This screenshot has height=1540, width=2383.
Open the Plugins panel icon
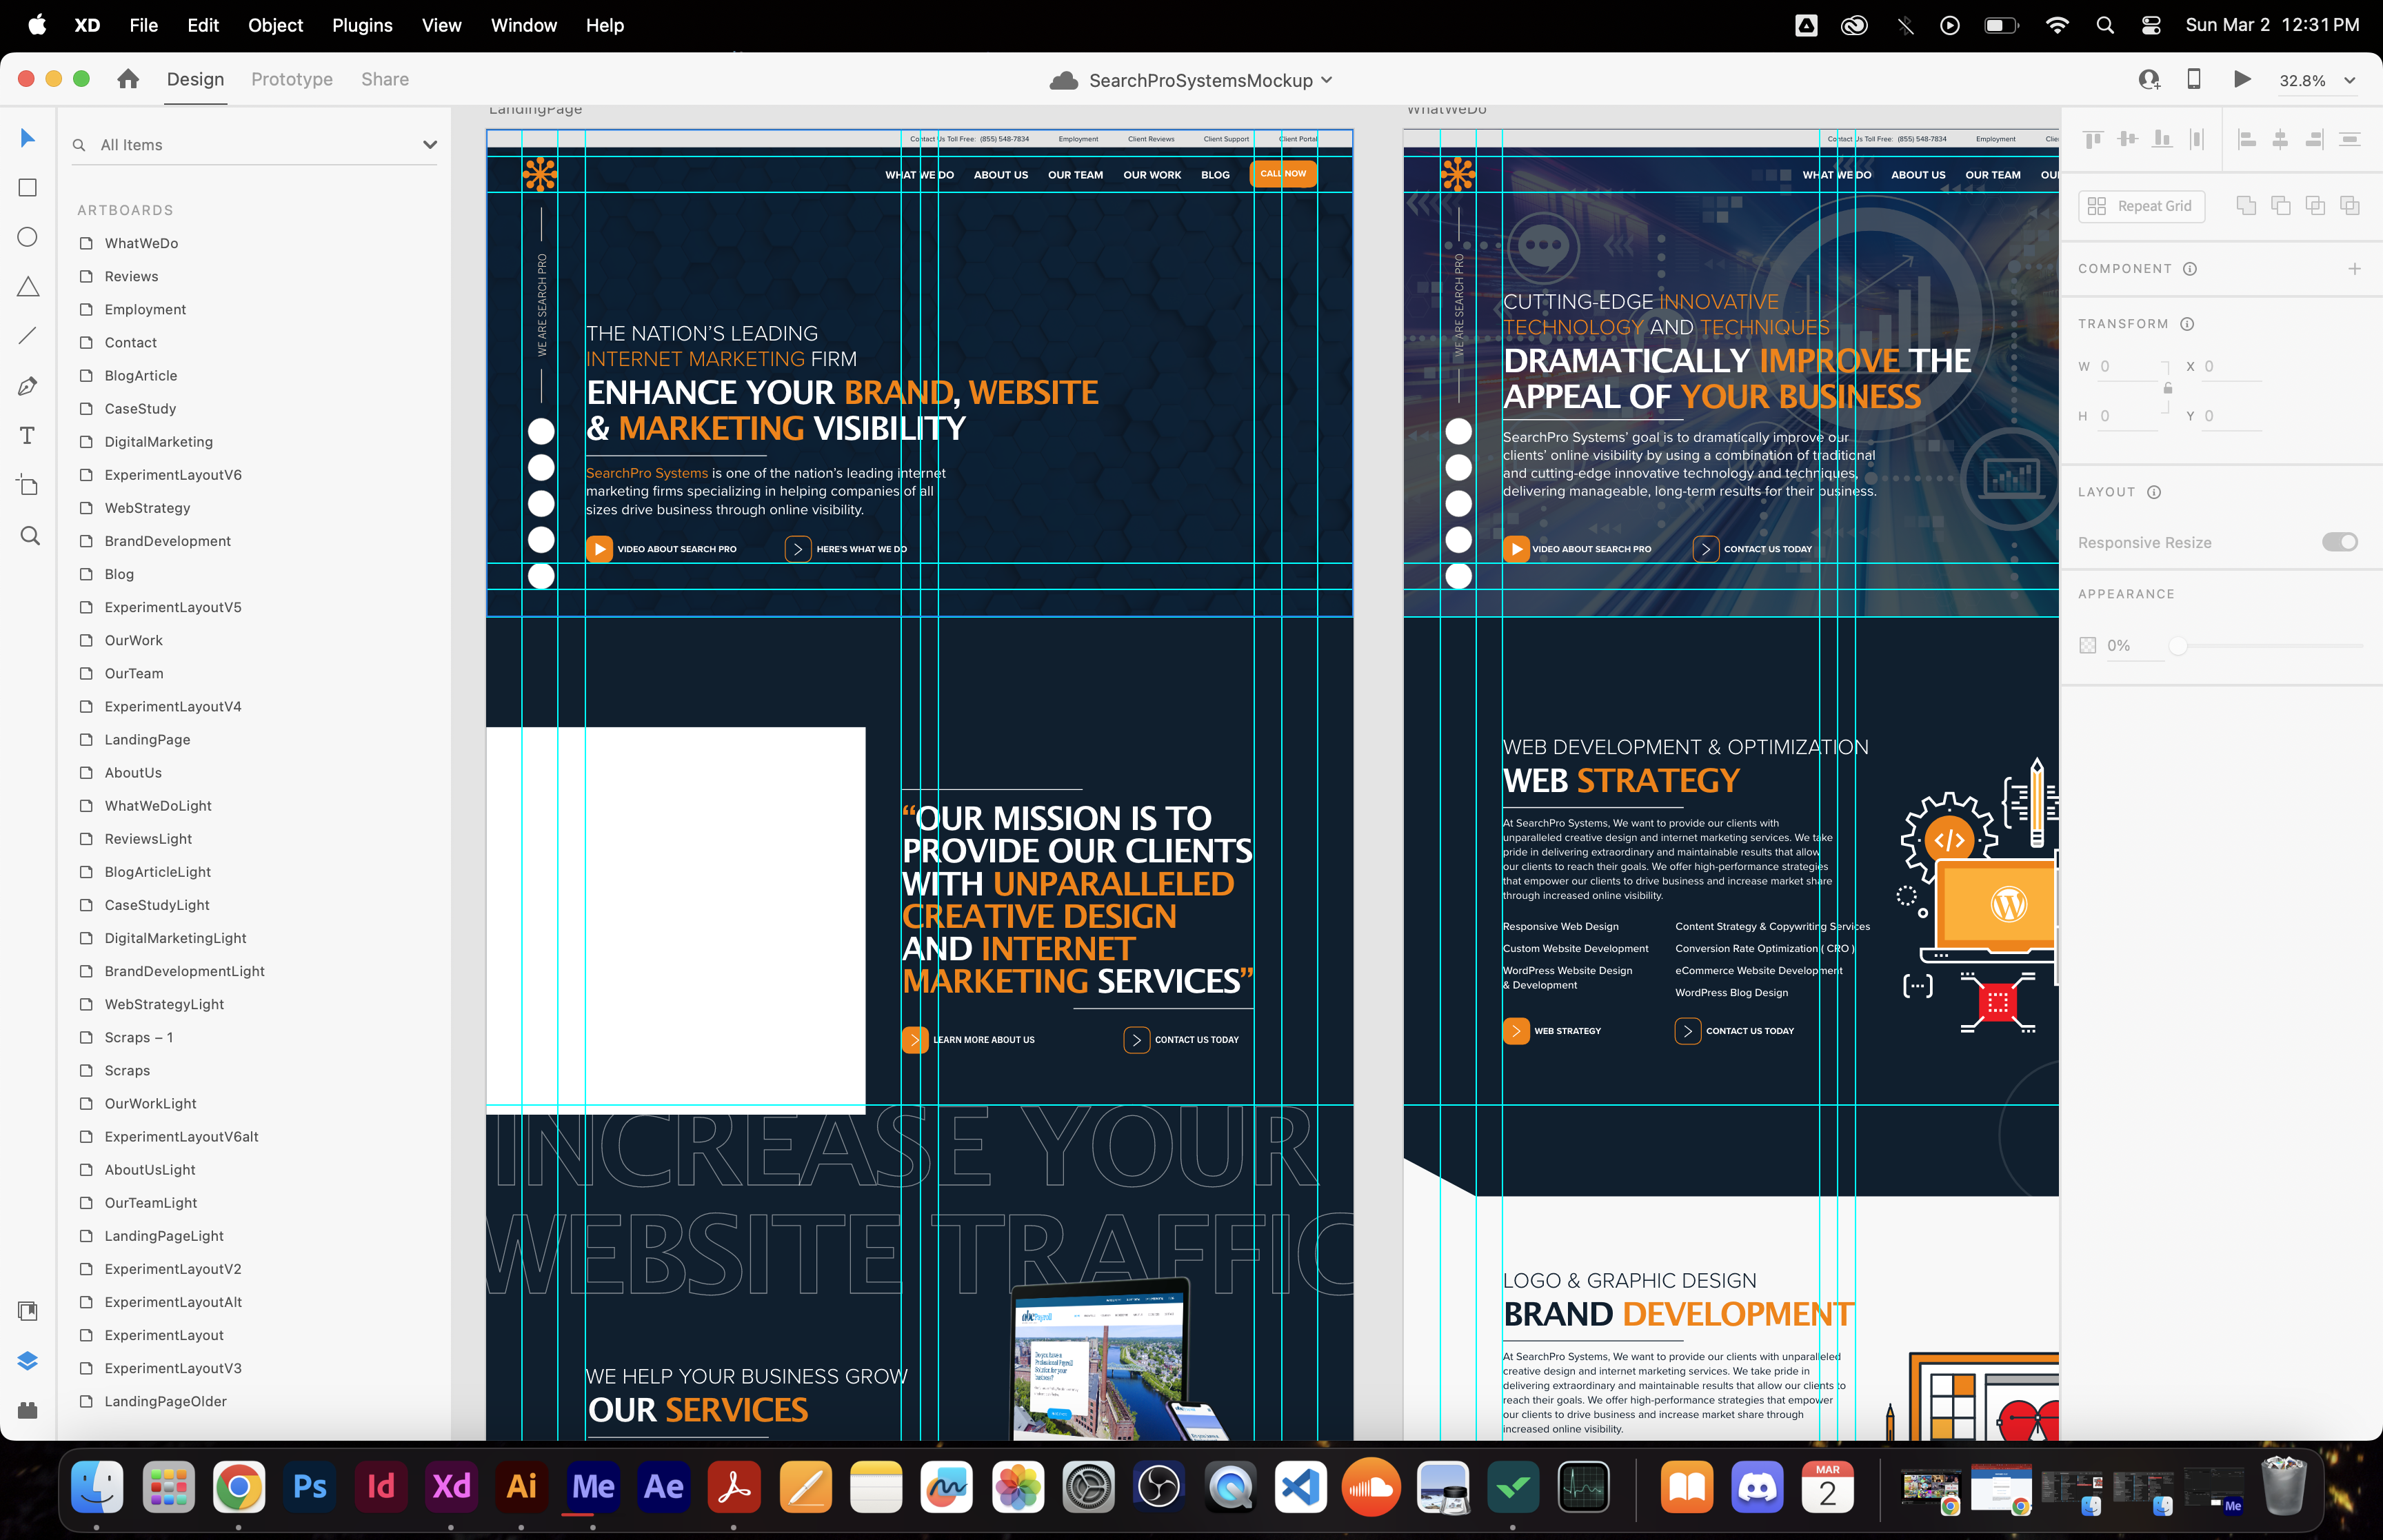point(28,1410)
